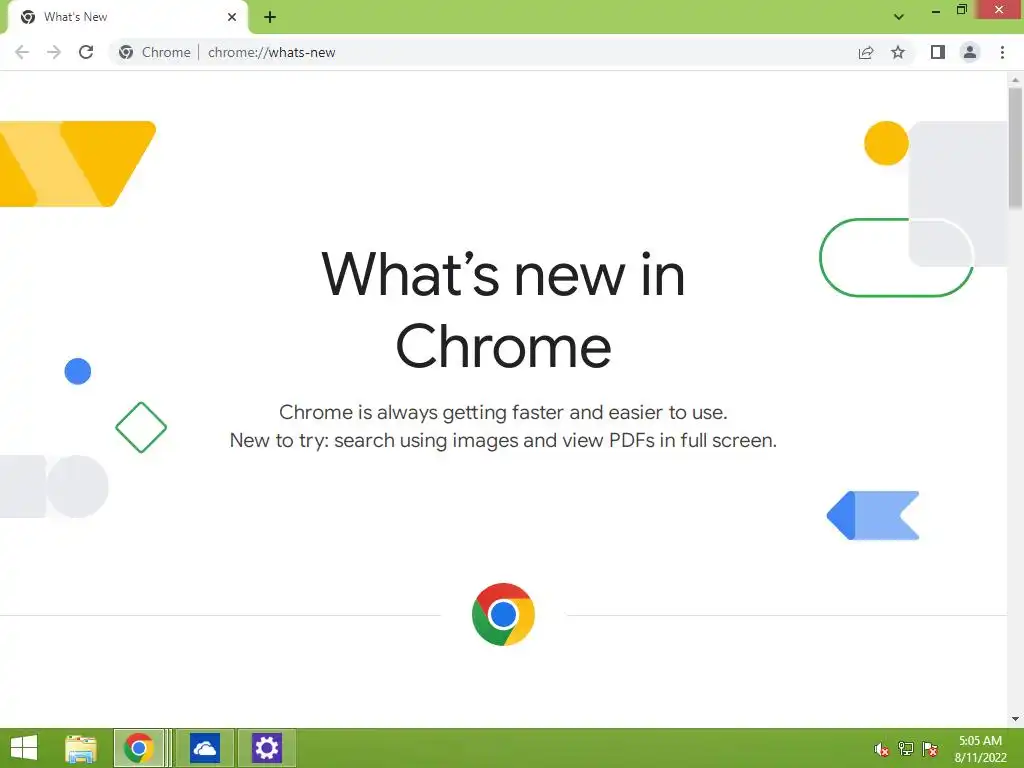Open the Action Center flag icon
The width and height of the screenshot is (1024, 768).
point(930,749)
